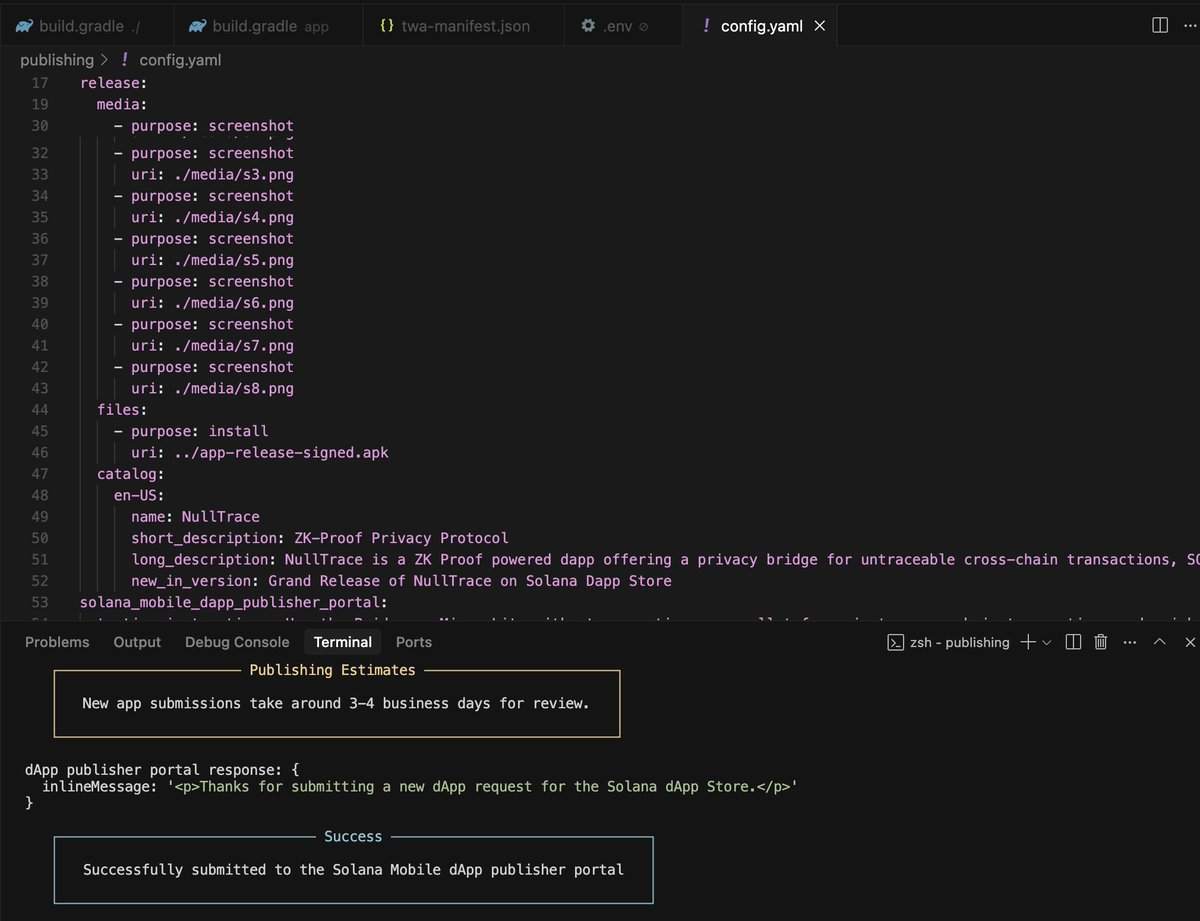1200x921 pixels.
Task: Click the 'catalog:' key on line 47
Action: coord(131,474)
